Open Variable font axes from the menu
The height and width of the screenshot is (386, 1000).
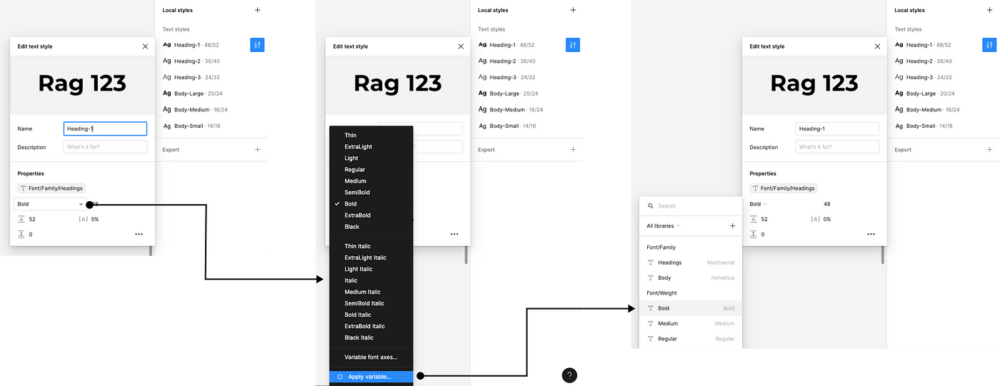click(371, 357)
